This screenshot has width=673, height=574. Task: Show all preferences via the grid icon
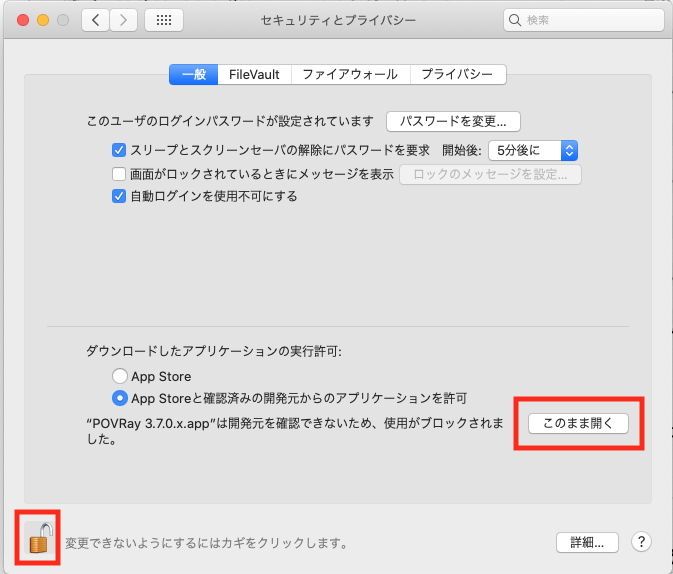tap(163, 20)
